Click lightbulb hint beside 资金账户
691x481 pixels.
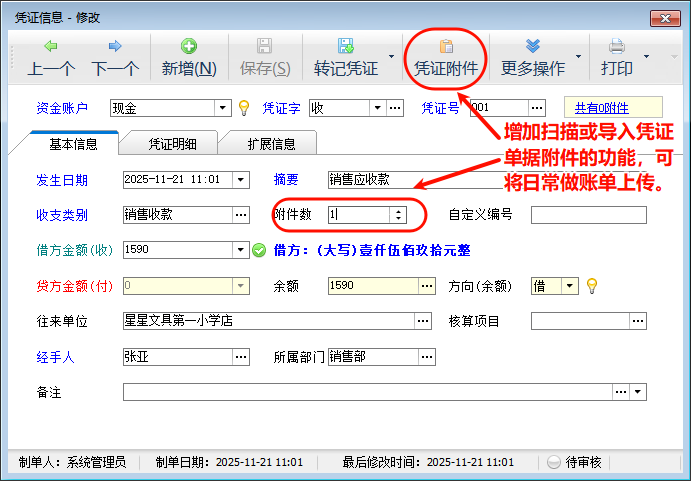(x=243, y=108)
